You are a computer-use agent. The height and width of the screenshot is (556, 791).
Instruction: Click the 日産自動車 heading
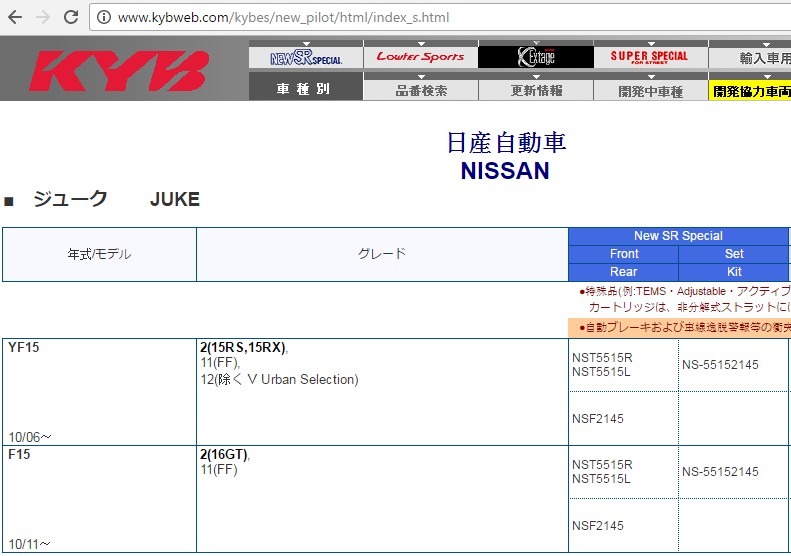click(x=506, y=142)
